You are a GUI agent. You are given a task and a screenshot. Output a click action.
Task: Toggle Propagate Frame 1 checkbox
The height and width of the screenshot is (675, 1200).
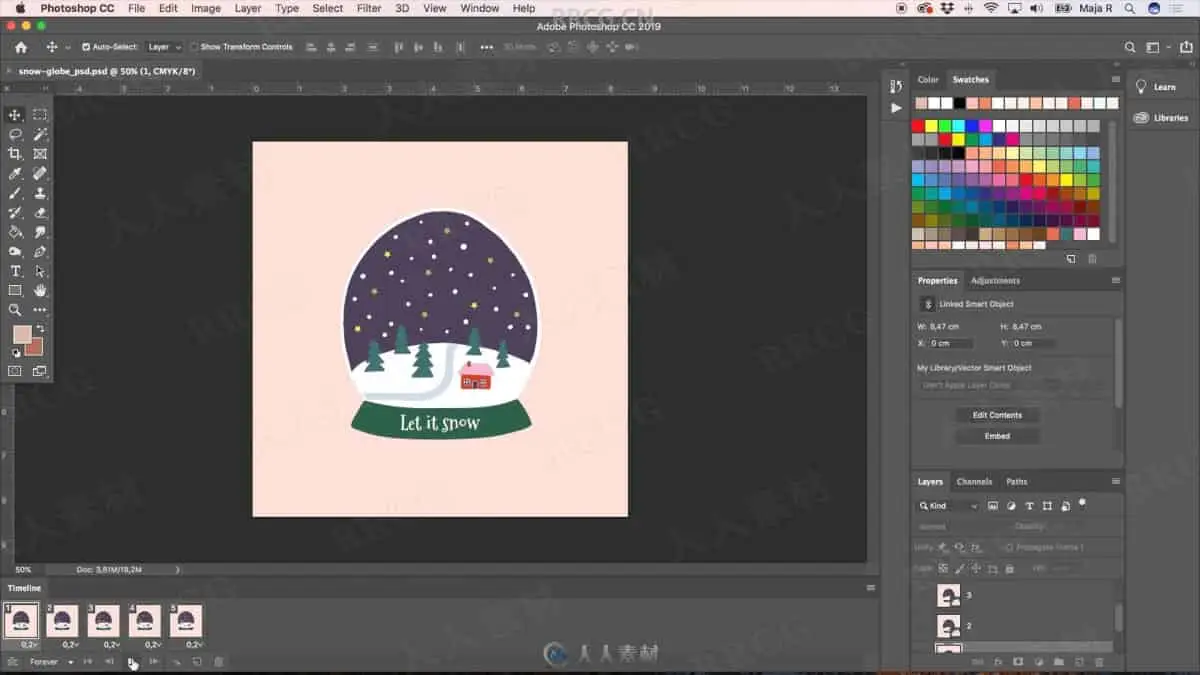[1007, 547]
